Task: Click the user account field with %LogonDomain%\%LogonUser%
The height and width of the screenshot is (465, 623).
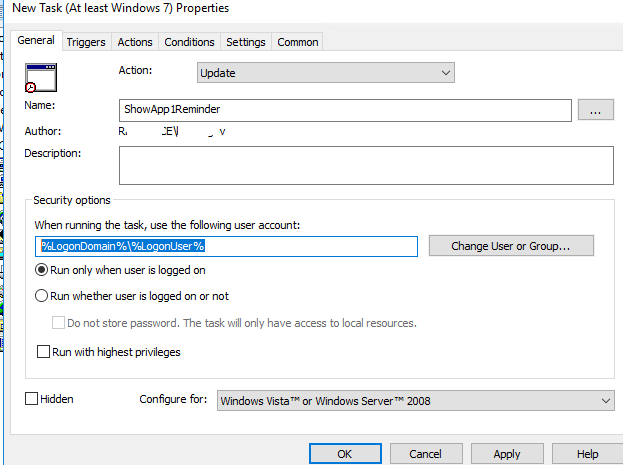Action: click(226, 246)
